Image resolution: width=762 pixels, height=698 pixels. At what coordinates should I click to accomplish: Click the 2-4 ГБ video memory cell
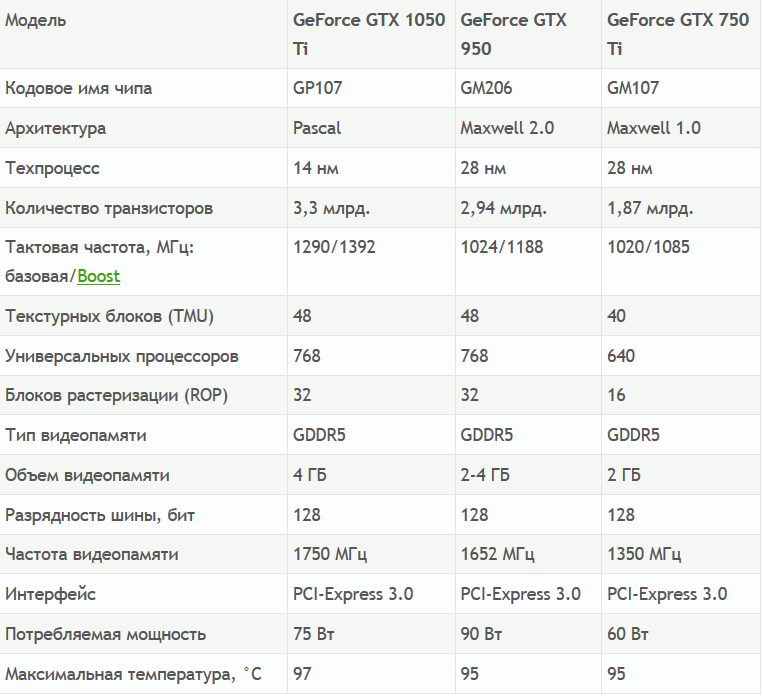point(485,475)
